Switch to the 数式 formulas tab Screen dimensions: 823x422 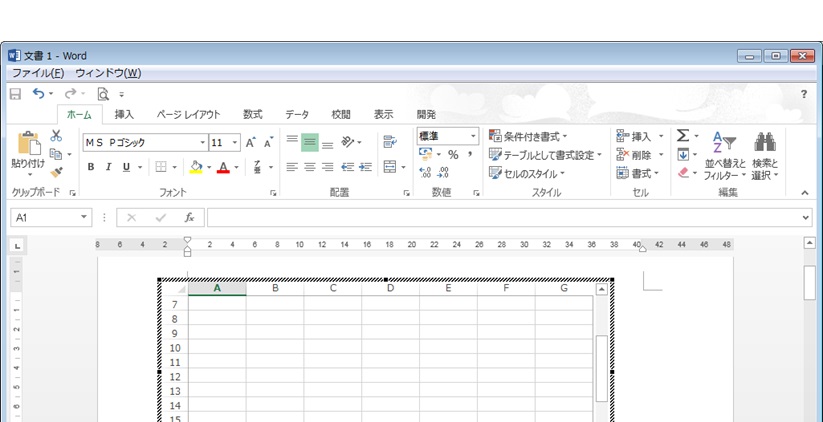252,114
